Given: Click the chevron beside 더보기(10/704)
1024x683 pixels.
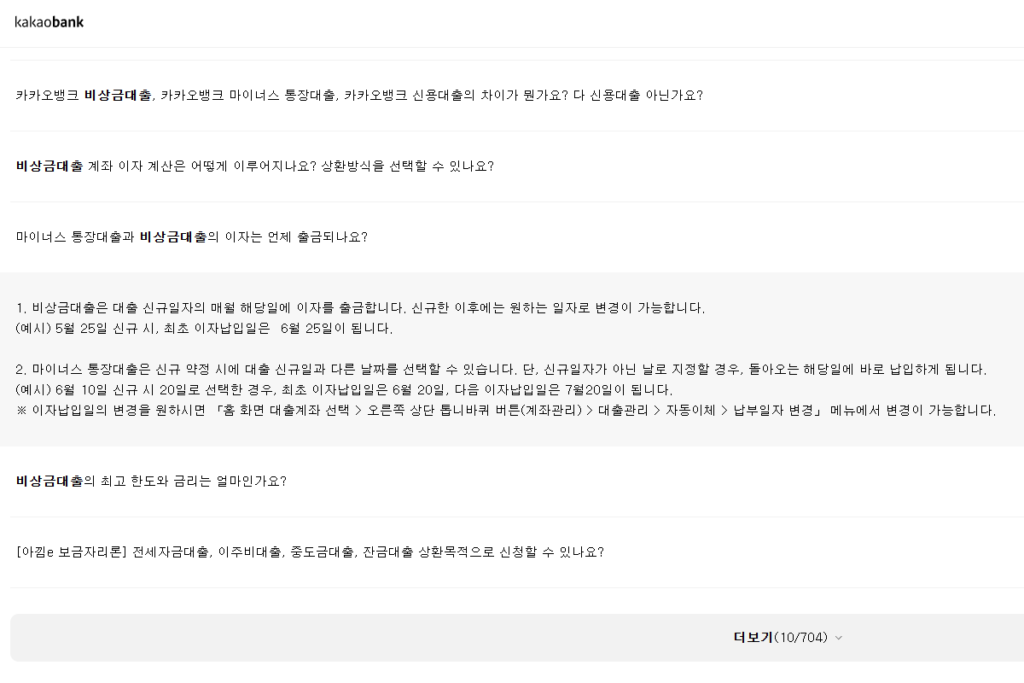Looking at the screenshot, I should [x=839, y=637].
